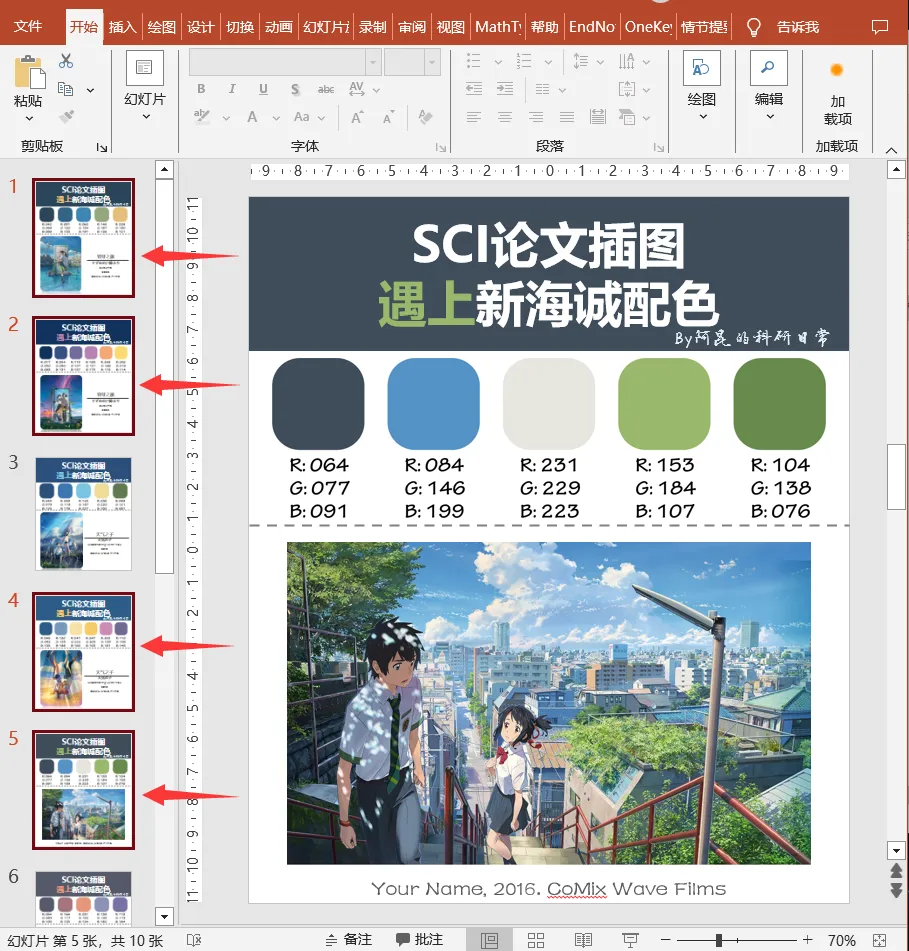Click the comments speech bubble icon
The image size is (909, 951).
[x=879, y=27]
